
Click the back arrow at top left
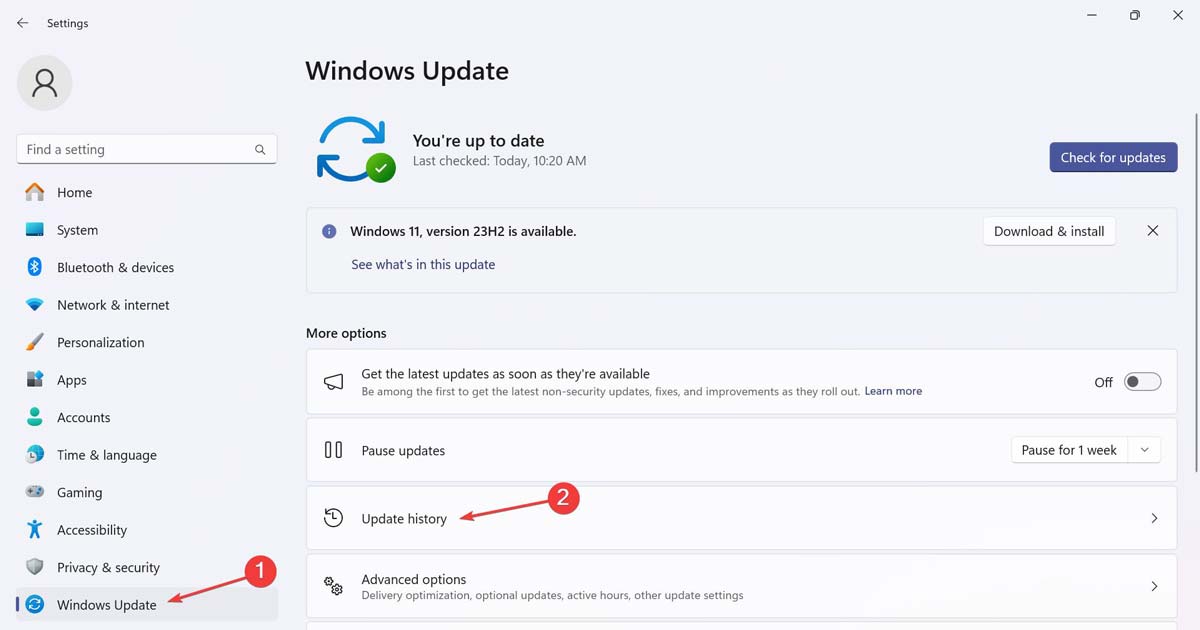pos(22,22)
